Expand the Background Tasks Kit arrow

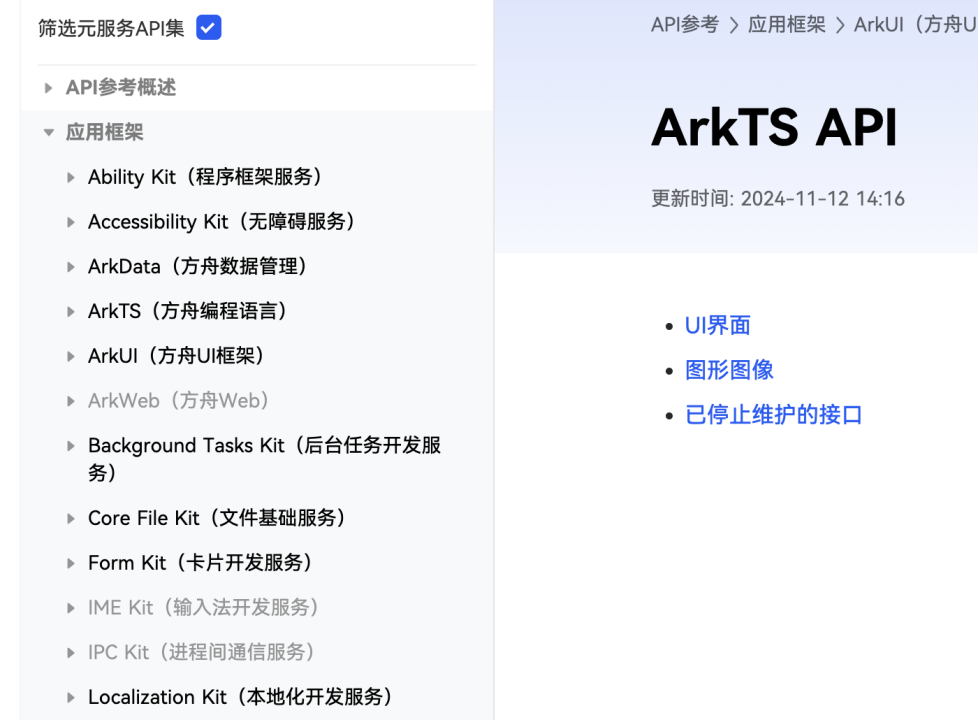point(70,446)
